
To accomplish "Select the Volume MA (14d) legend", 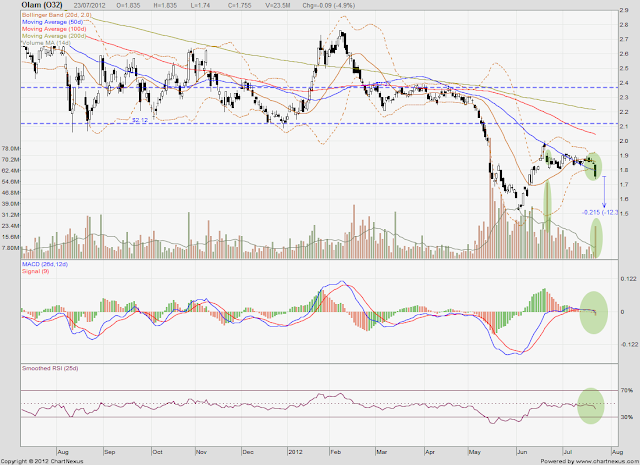I will pyautogui.click(x=46, y=43).
